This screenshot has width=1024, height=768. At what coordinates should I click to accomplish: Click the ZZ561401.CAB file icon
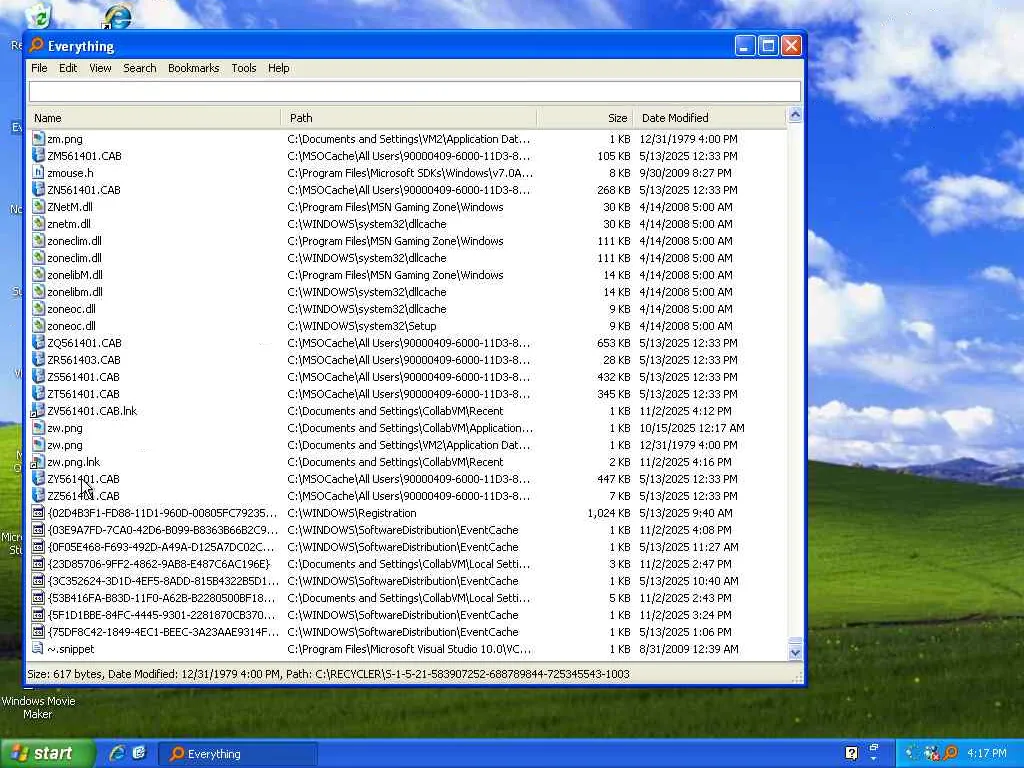(39, 496)
